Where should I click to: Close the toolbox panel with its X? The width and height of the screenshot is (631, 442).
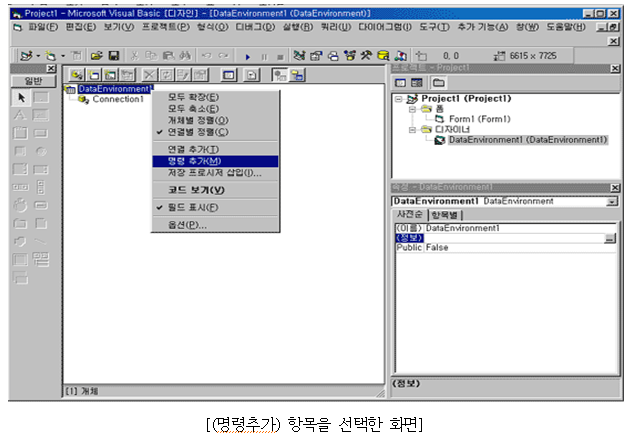tap(51, 68)
